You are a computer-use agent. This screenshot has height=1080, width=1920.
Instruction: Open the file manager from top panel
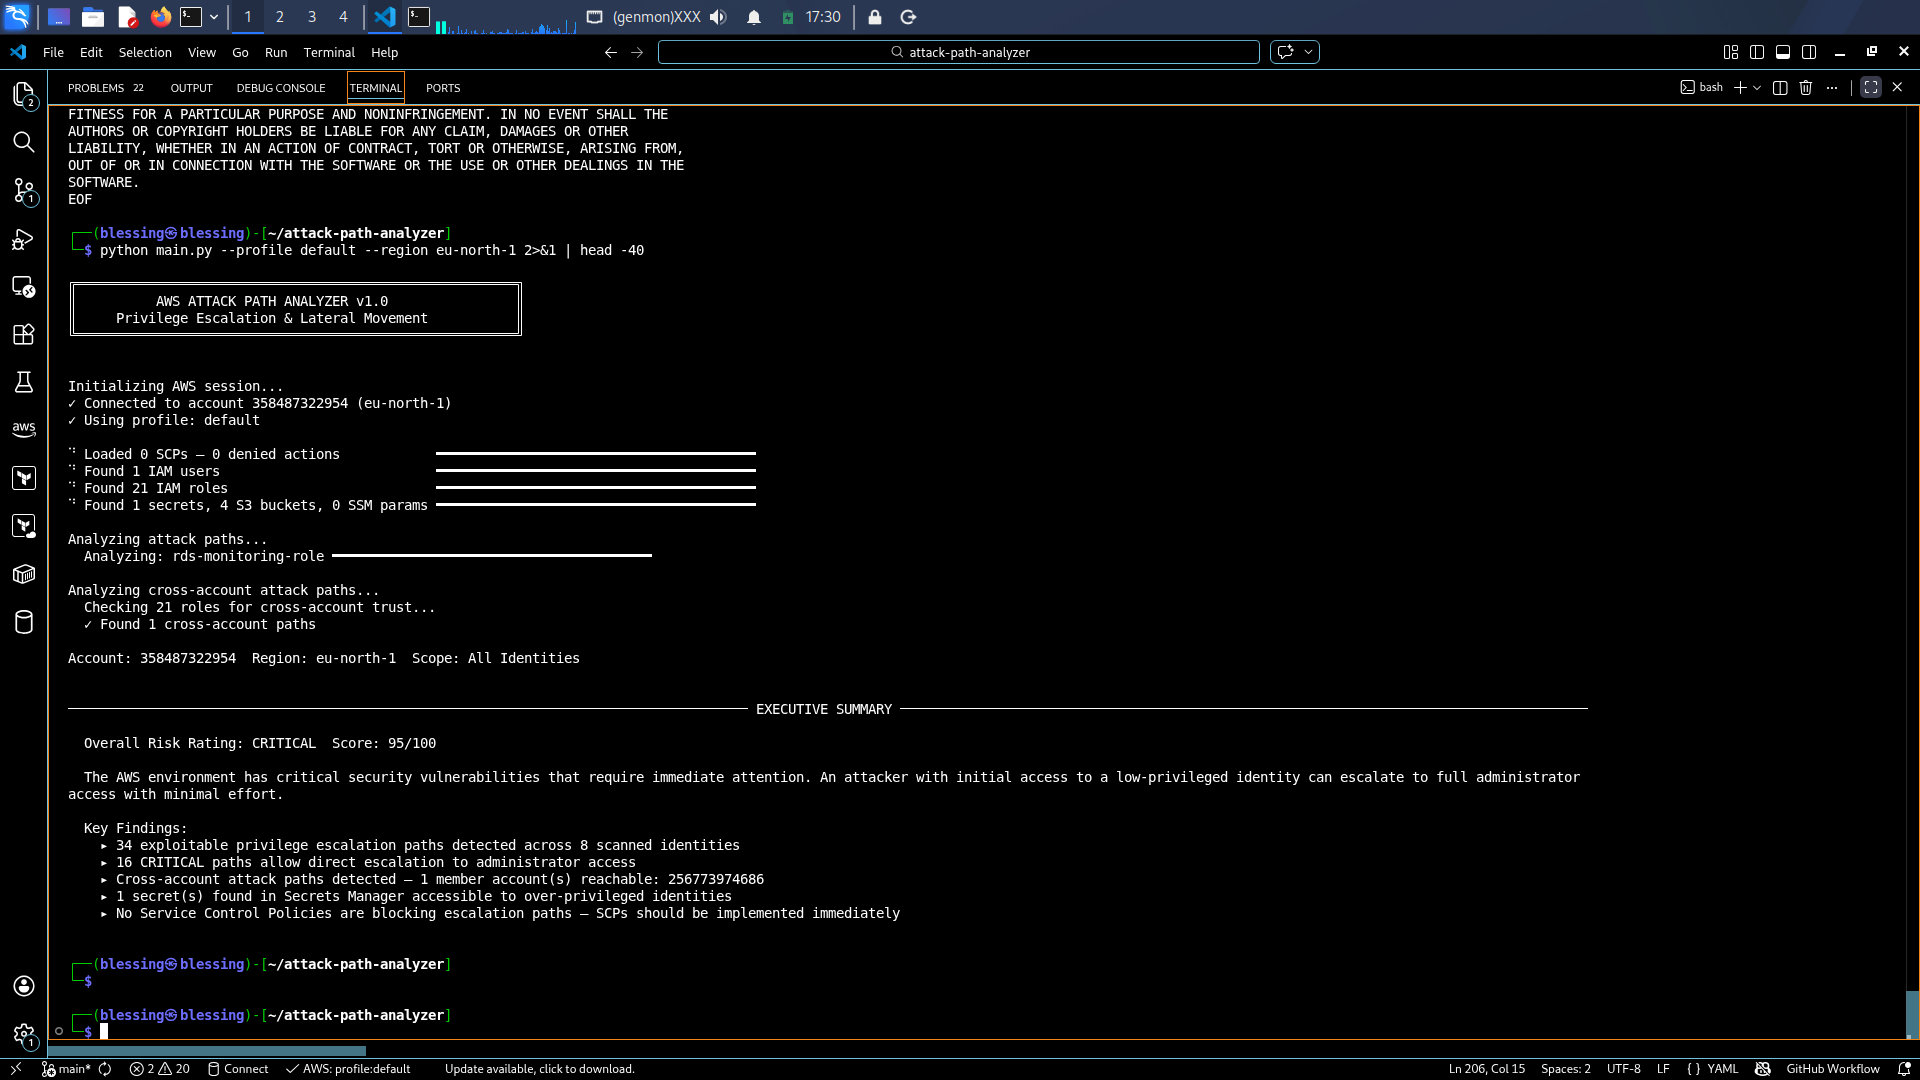92,17
